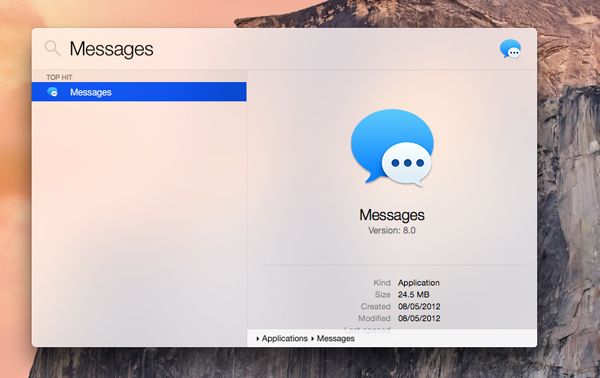The image size is (600, 378).
Task: Click the TOP HIT section header
Action: click(59, 77)
